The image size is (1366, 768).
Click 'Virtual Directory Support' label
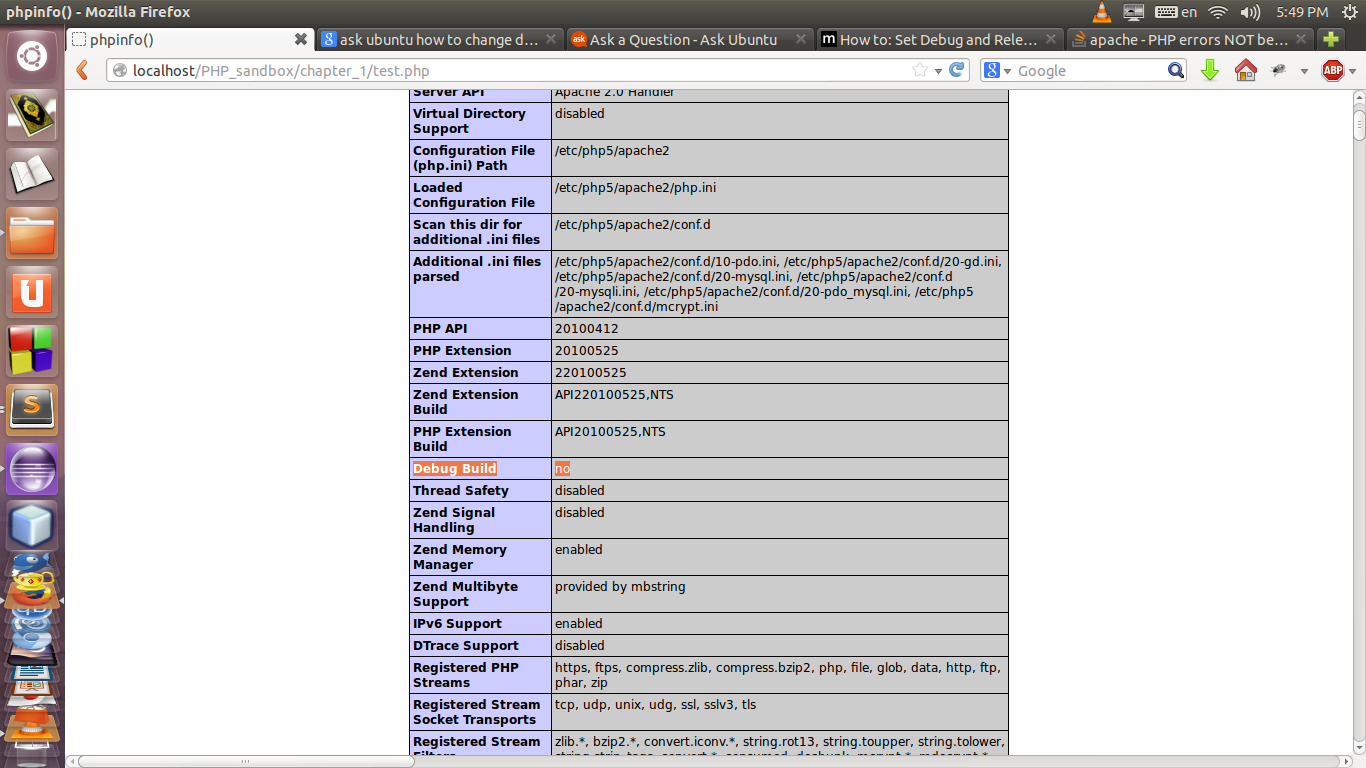[469, 121]
